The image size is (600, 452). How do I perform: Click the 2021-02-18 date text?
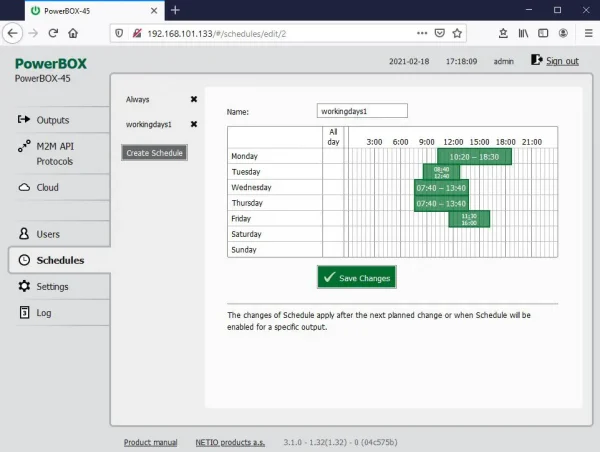tap(409, 61)
